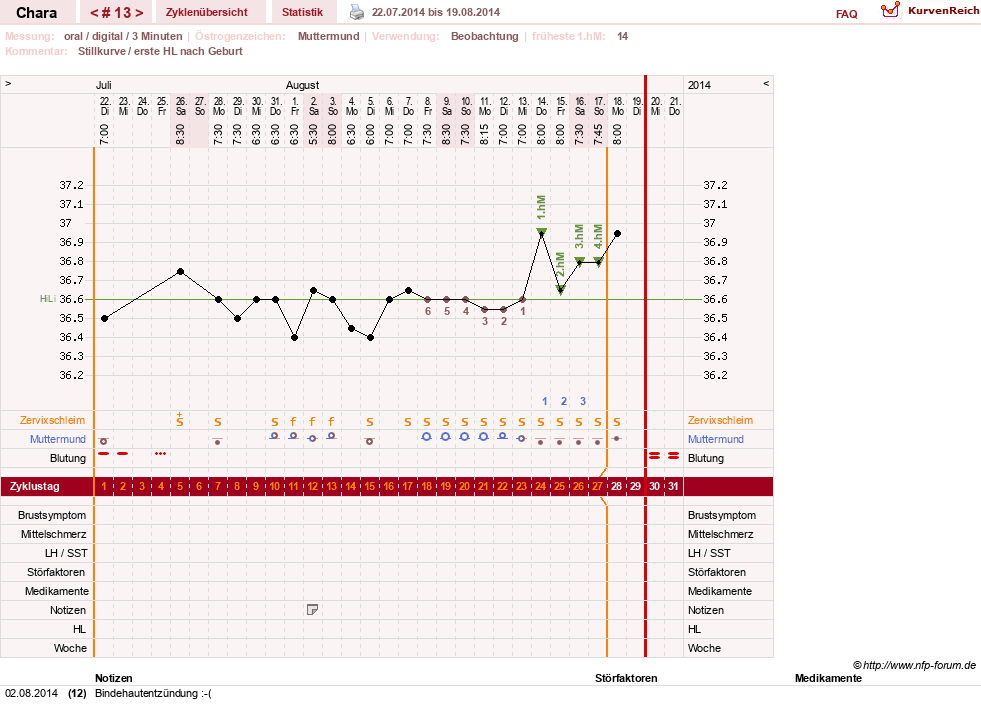Click the S cervical mucus entry on August 18
Image resolution: width=981 pixels, height=717 pixels.
pos(617,422)
